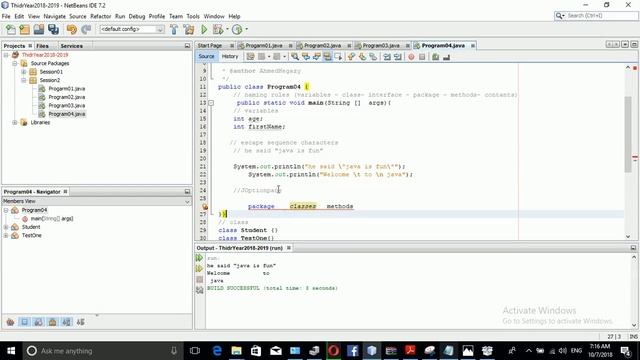The image size is (640, 360).
Task: Open File Explorer from the taskbar
Action: point(236,351)
